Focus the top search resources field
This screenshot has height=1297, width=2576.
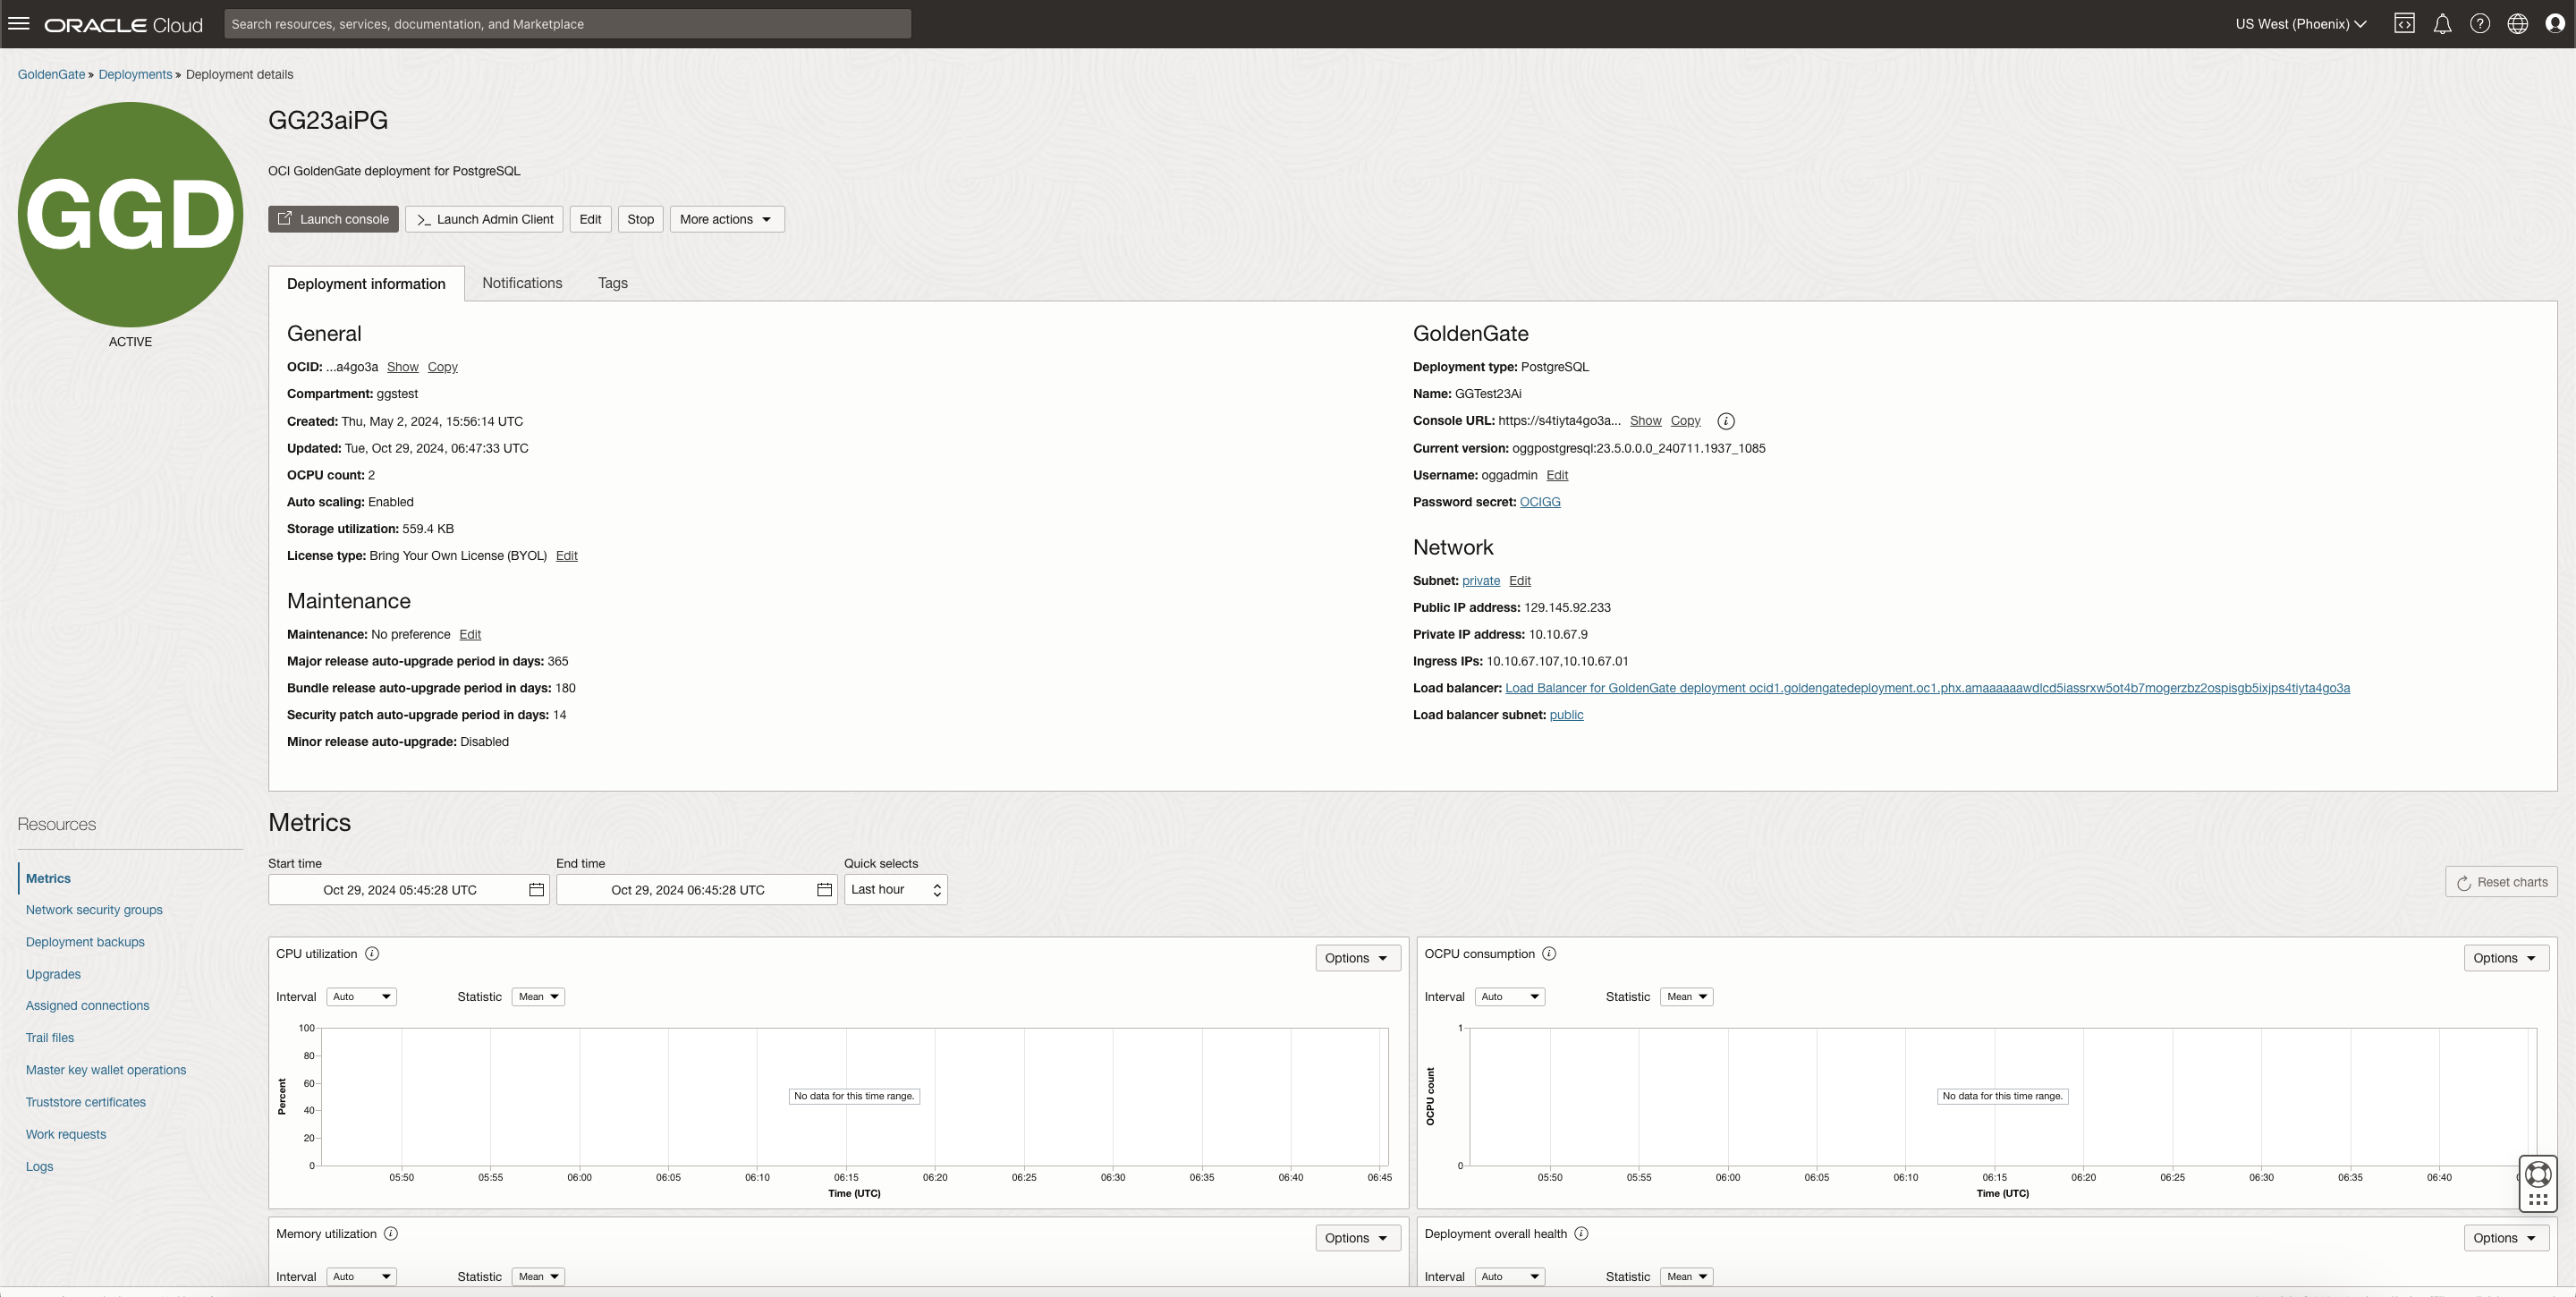pos(567,24)
